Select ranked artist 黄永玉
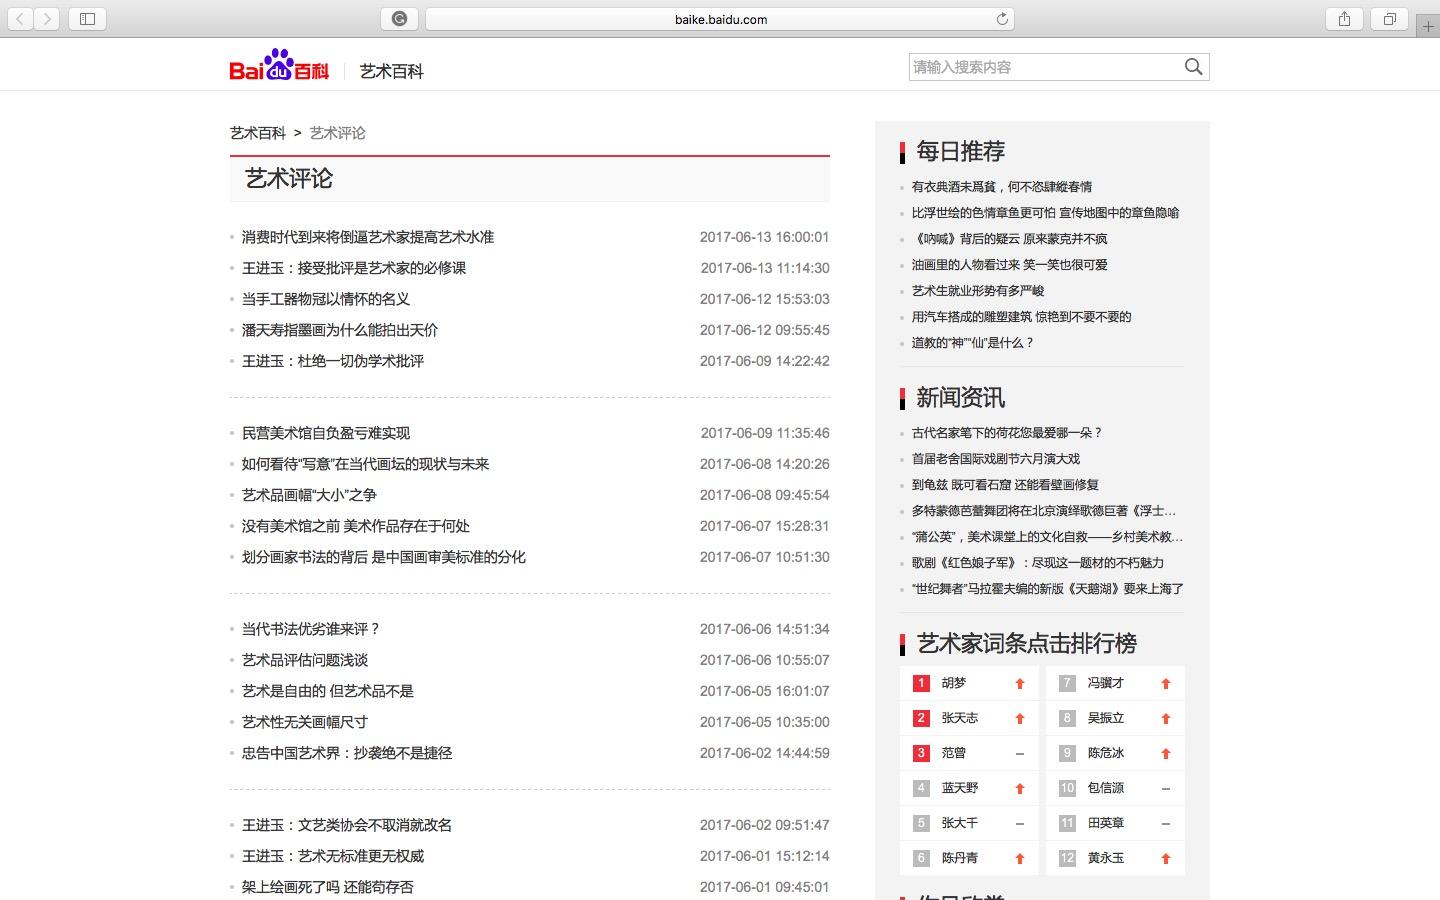The width and height of the screenshot is (1440, 900). click(x=1106, y=858)
